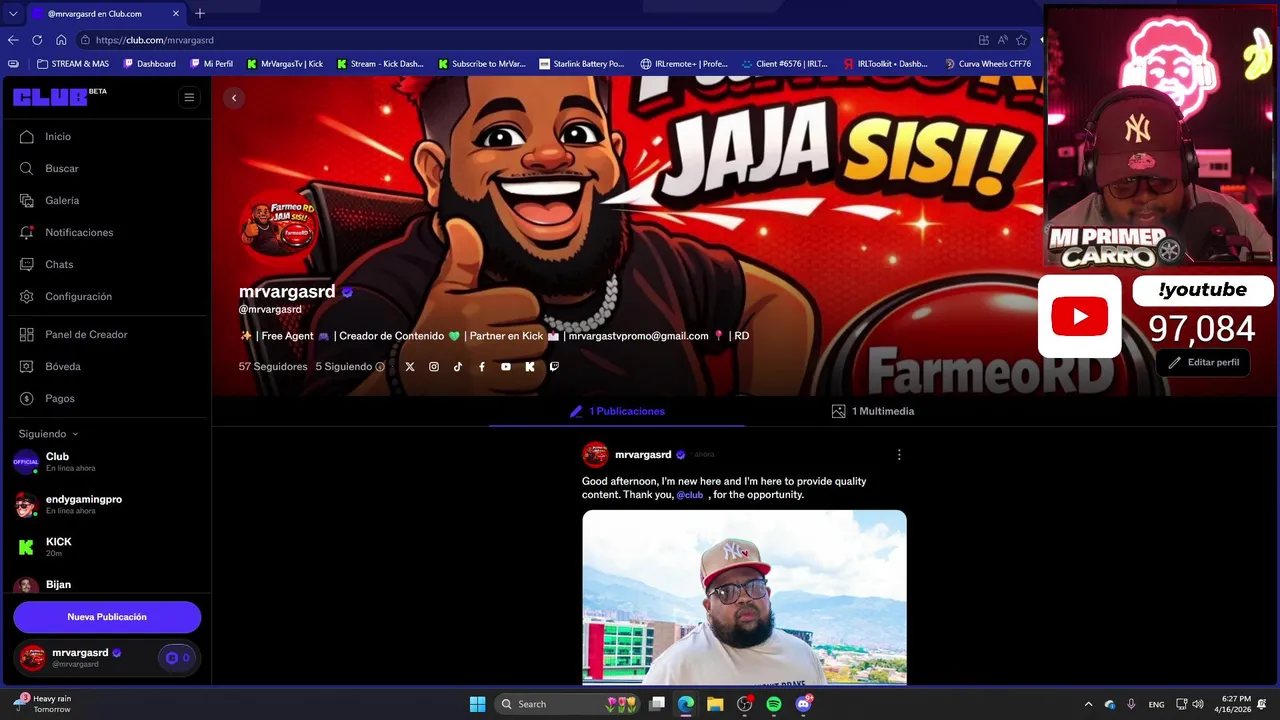Open the Mi Perfil bookmark

(x=211, y=64)
